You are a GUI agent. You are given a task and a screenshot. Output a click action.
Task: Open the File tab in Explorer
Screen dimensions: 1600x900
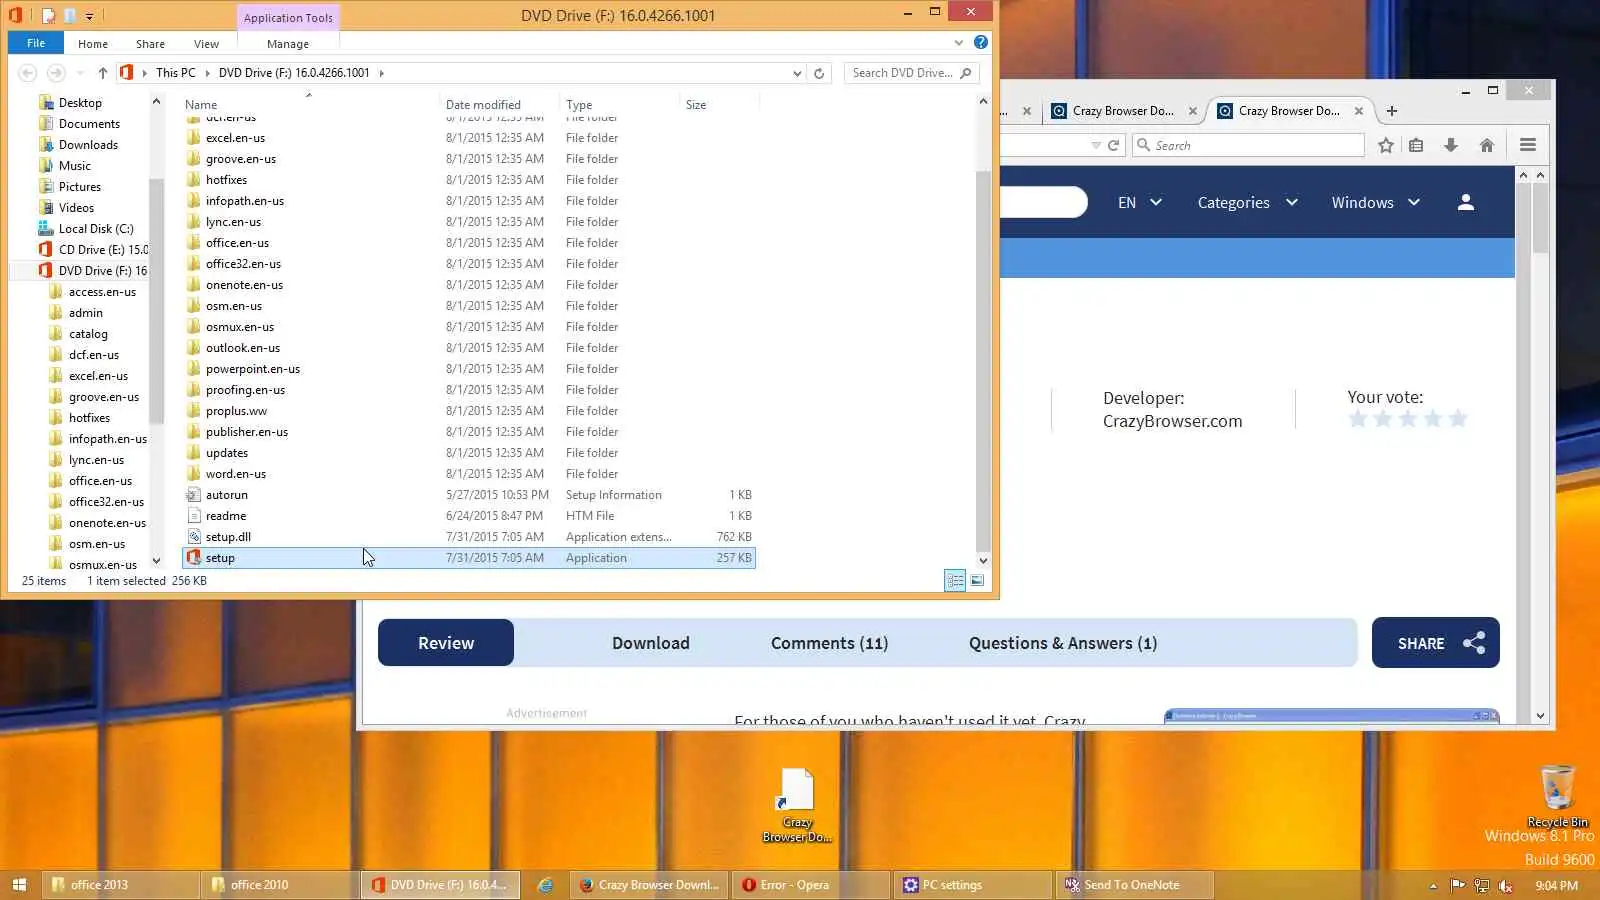tap(36, 43)
